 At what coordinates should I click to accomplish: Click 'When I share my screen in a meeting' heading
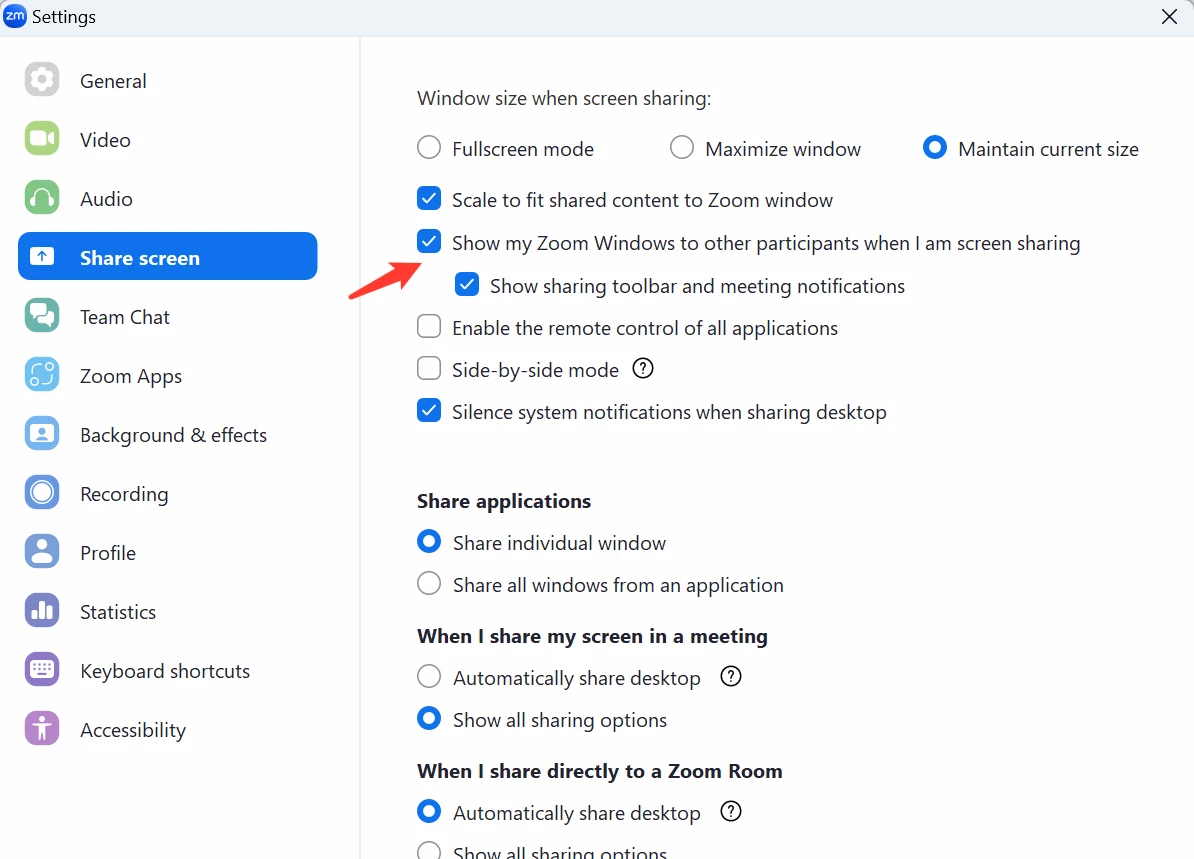pos(592,637)
